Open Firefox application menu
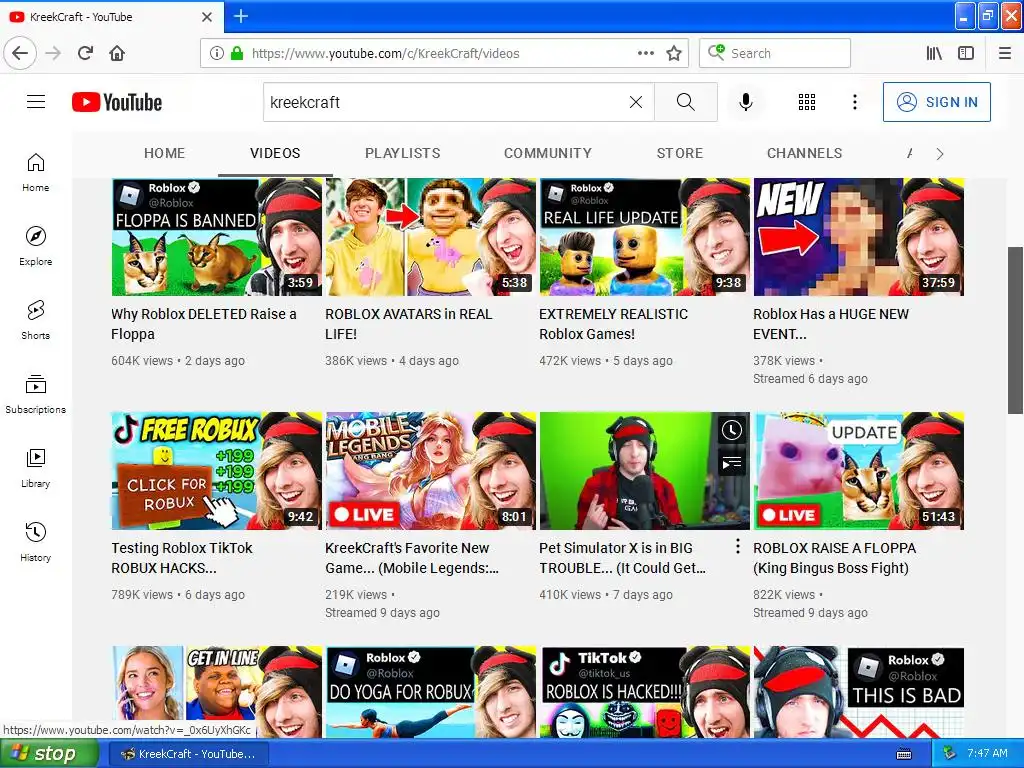Screen dimensions: 1024x768 pyautogui.click(x=1005, y=53)
